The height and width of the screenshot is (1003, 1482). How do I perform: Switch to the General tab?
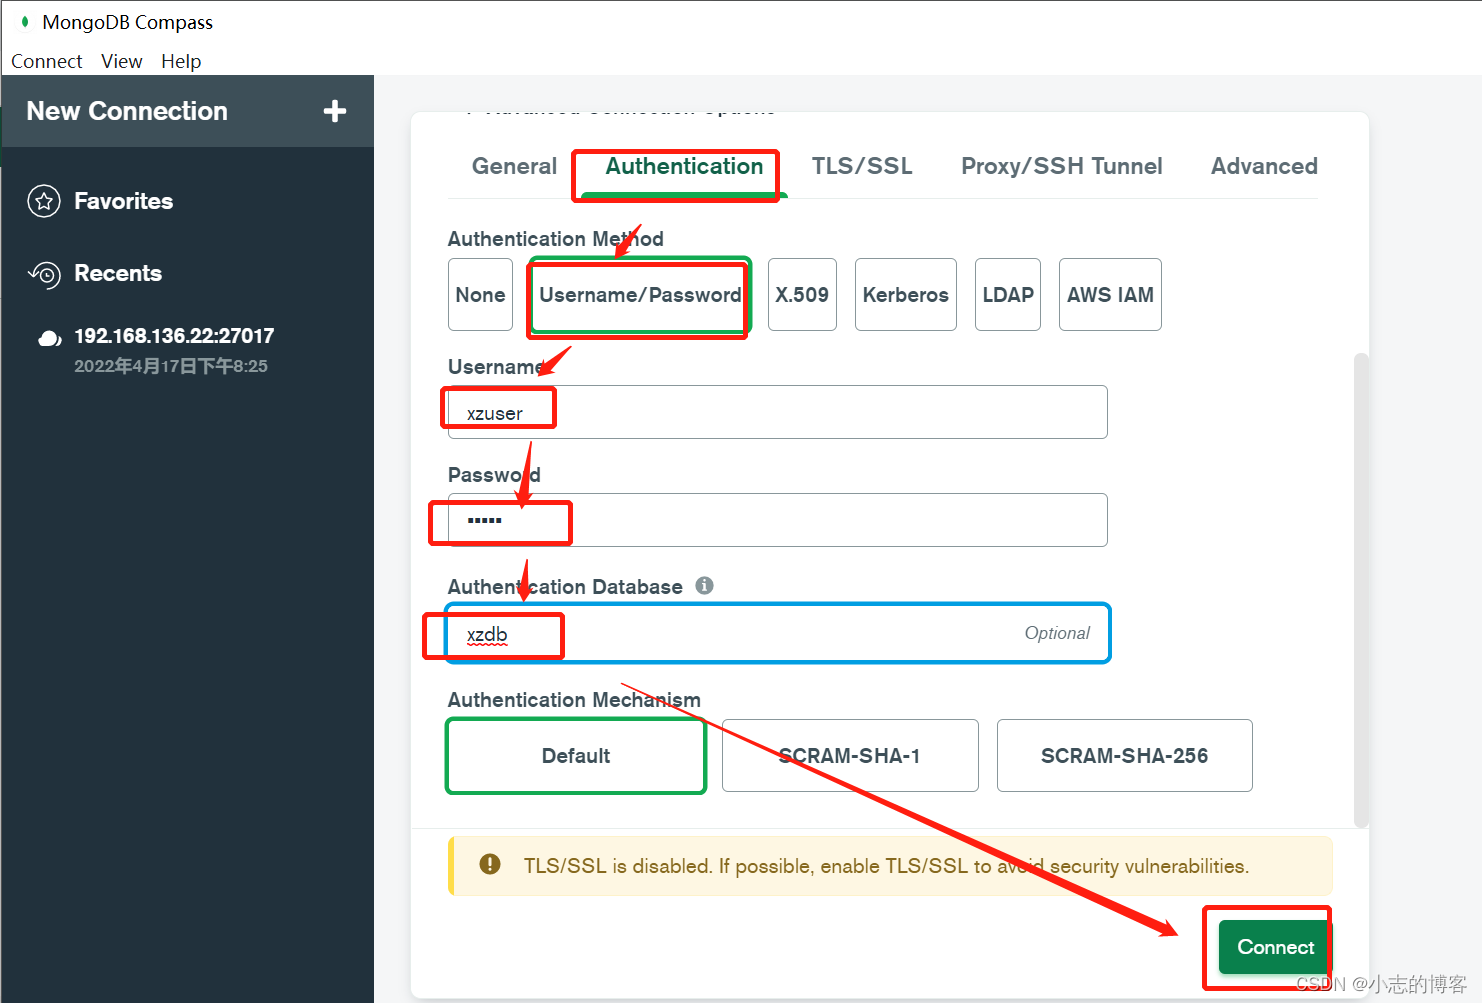[514, 166]
